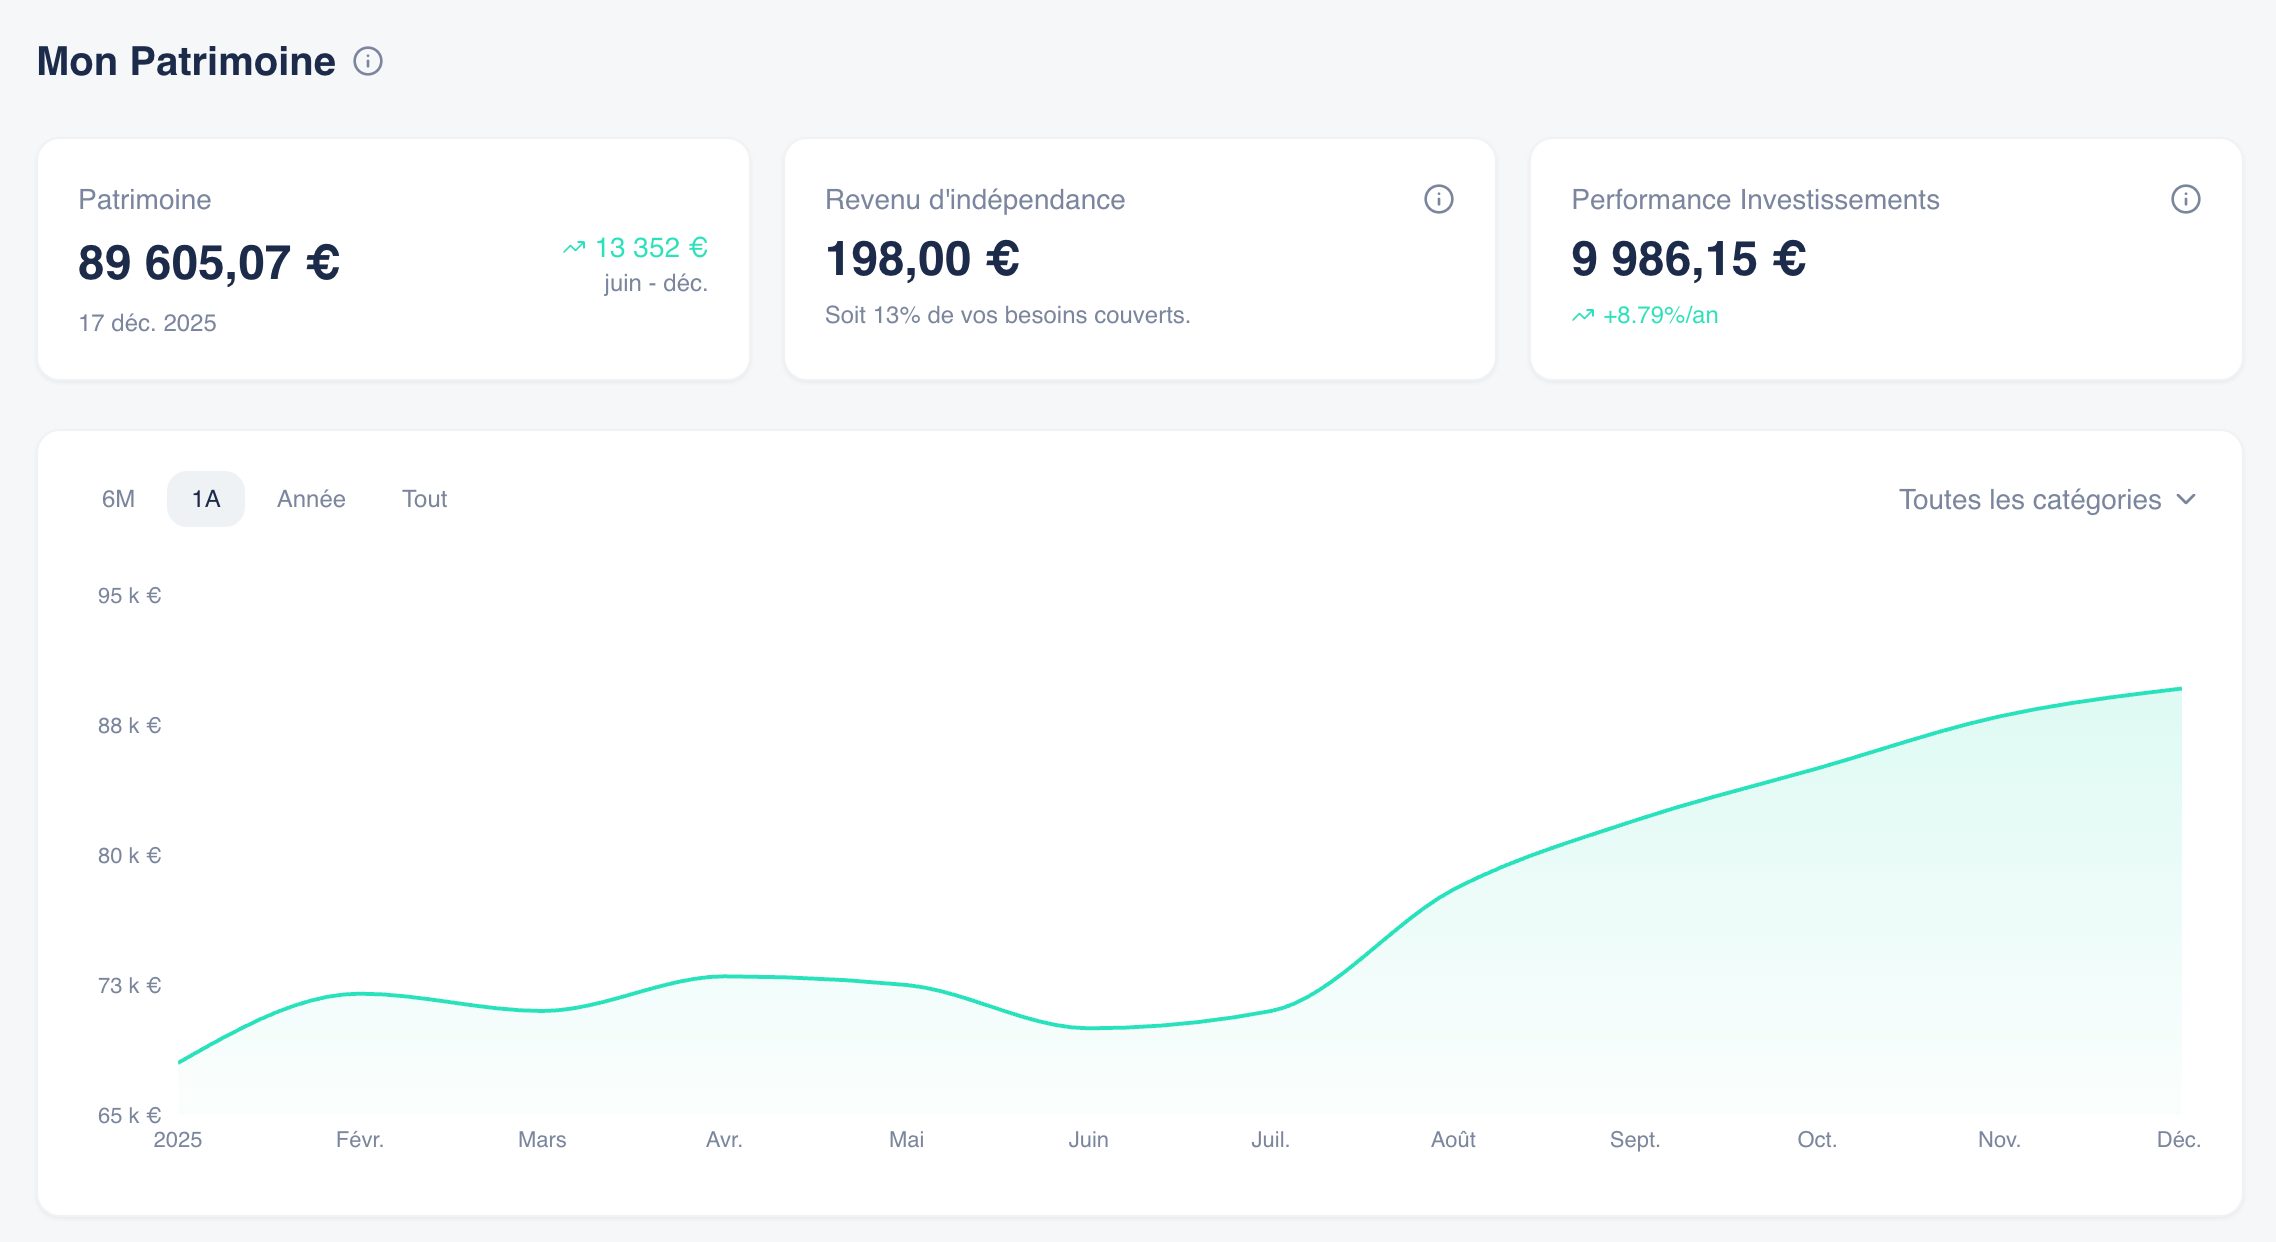Click chevron next to Toutes les catégories
The height and width of the screenshot is (1242, 2276).
point(2186,499)
